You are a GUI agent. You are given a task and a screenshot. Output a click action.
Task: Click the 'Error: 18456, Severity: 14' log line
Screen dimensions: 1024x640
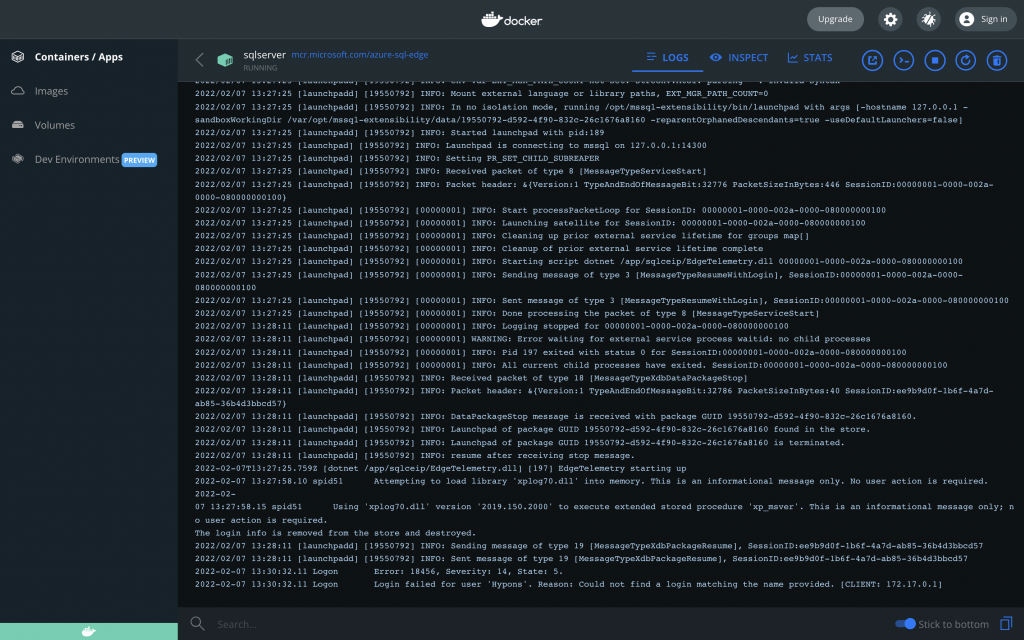click(379, 571)
